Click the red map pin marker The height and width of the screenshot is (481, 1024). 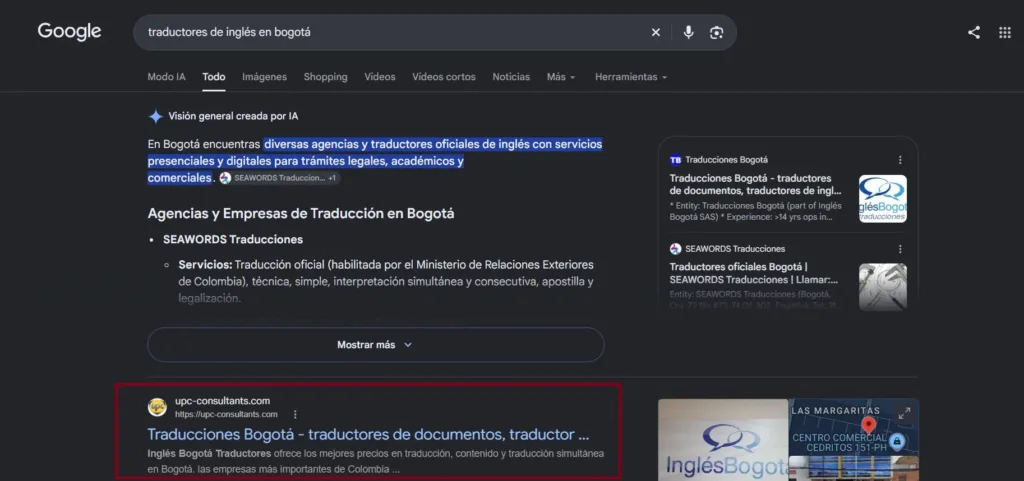(868, 426)
